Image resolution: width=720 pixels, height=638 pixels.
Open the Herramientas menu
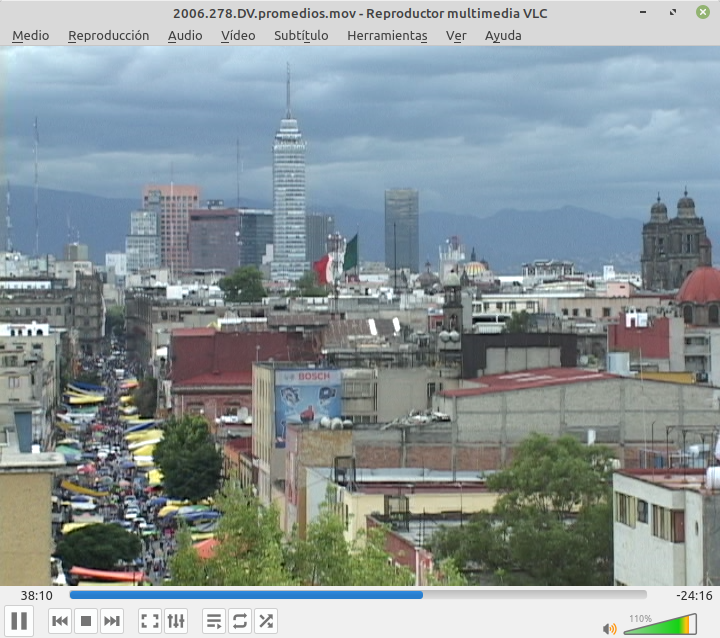pos(387,35)
